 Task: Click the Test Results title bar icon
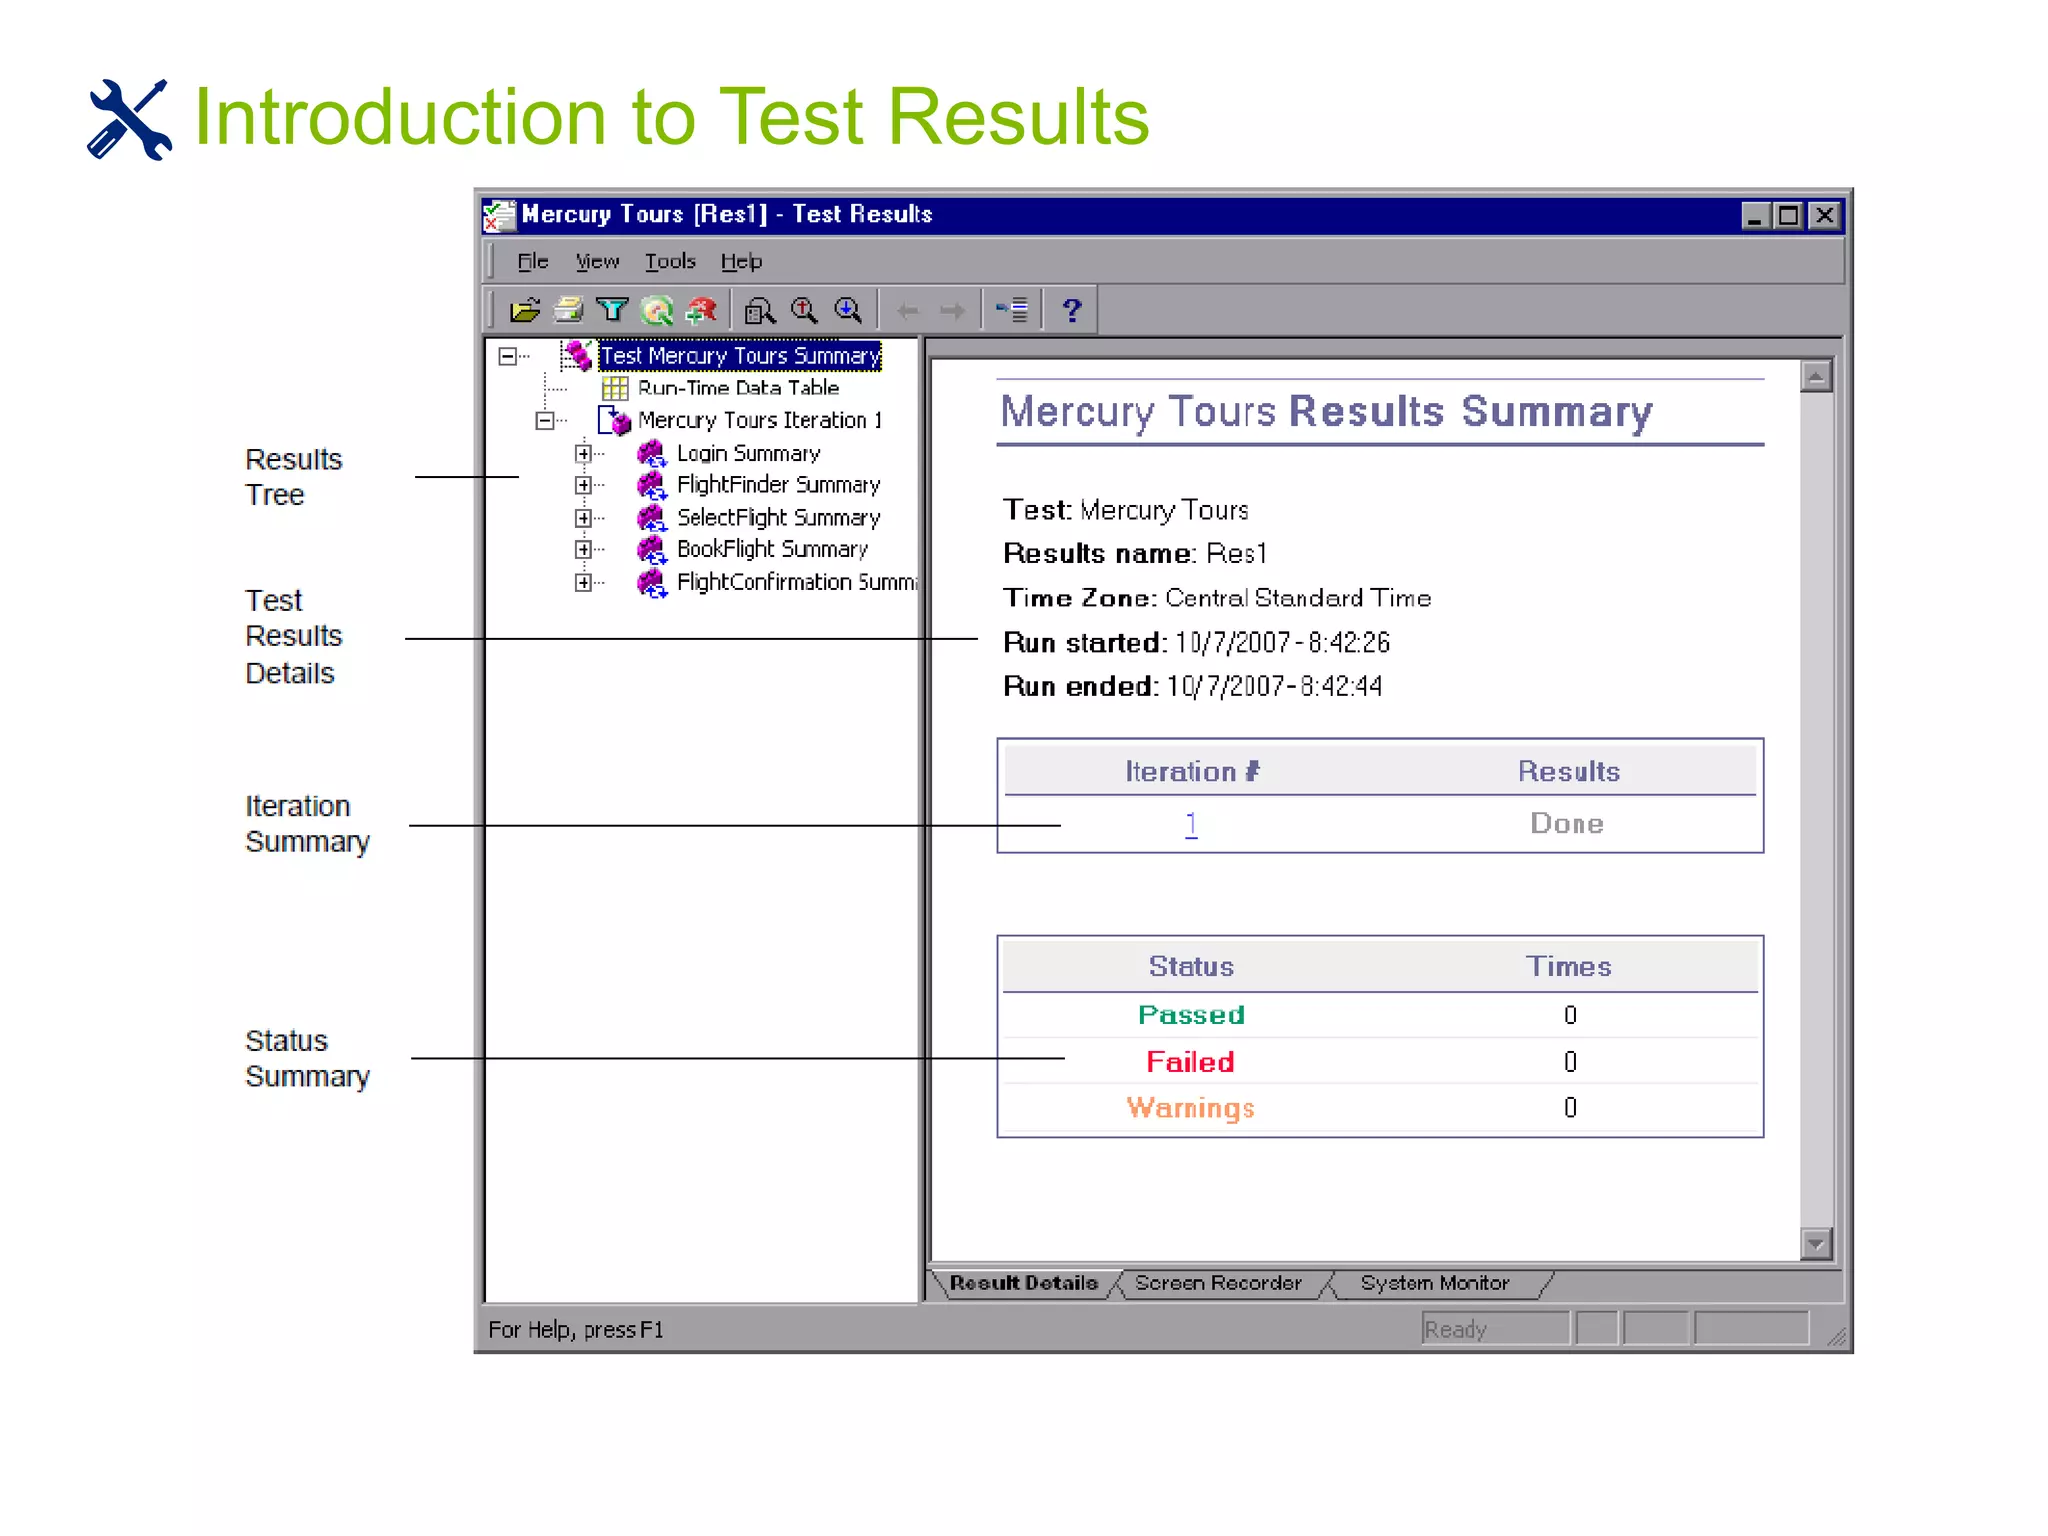[499, 215]
